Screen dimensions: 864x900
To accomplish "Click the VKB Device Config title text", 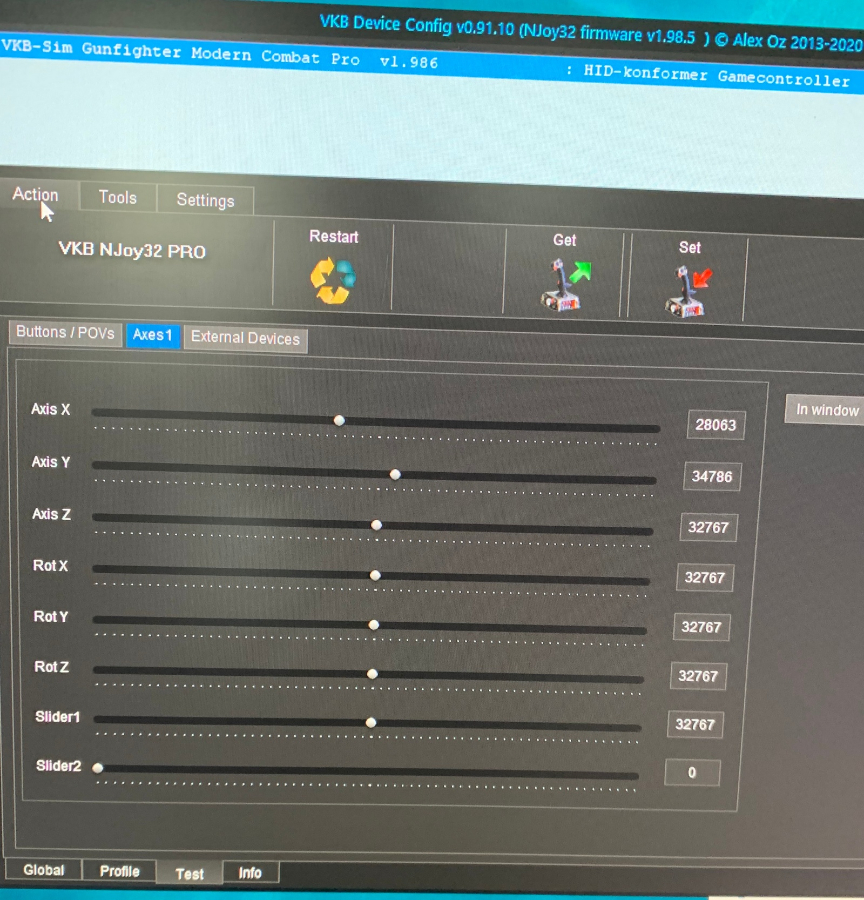I will pyautogui.click(x=591, y=33).
